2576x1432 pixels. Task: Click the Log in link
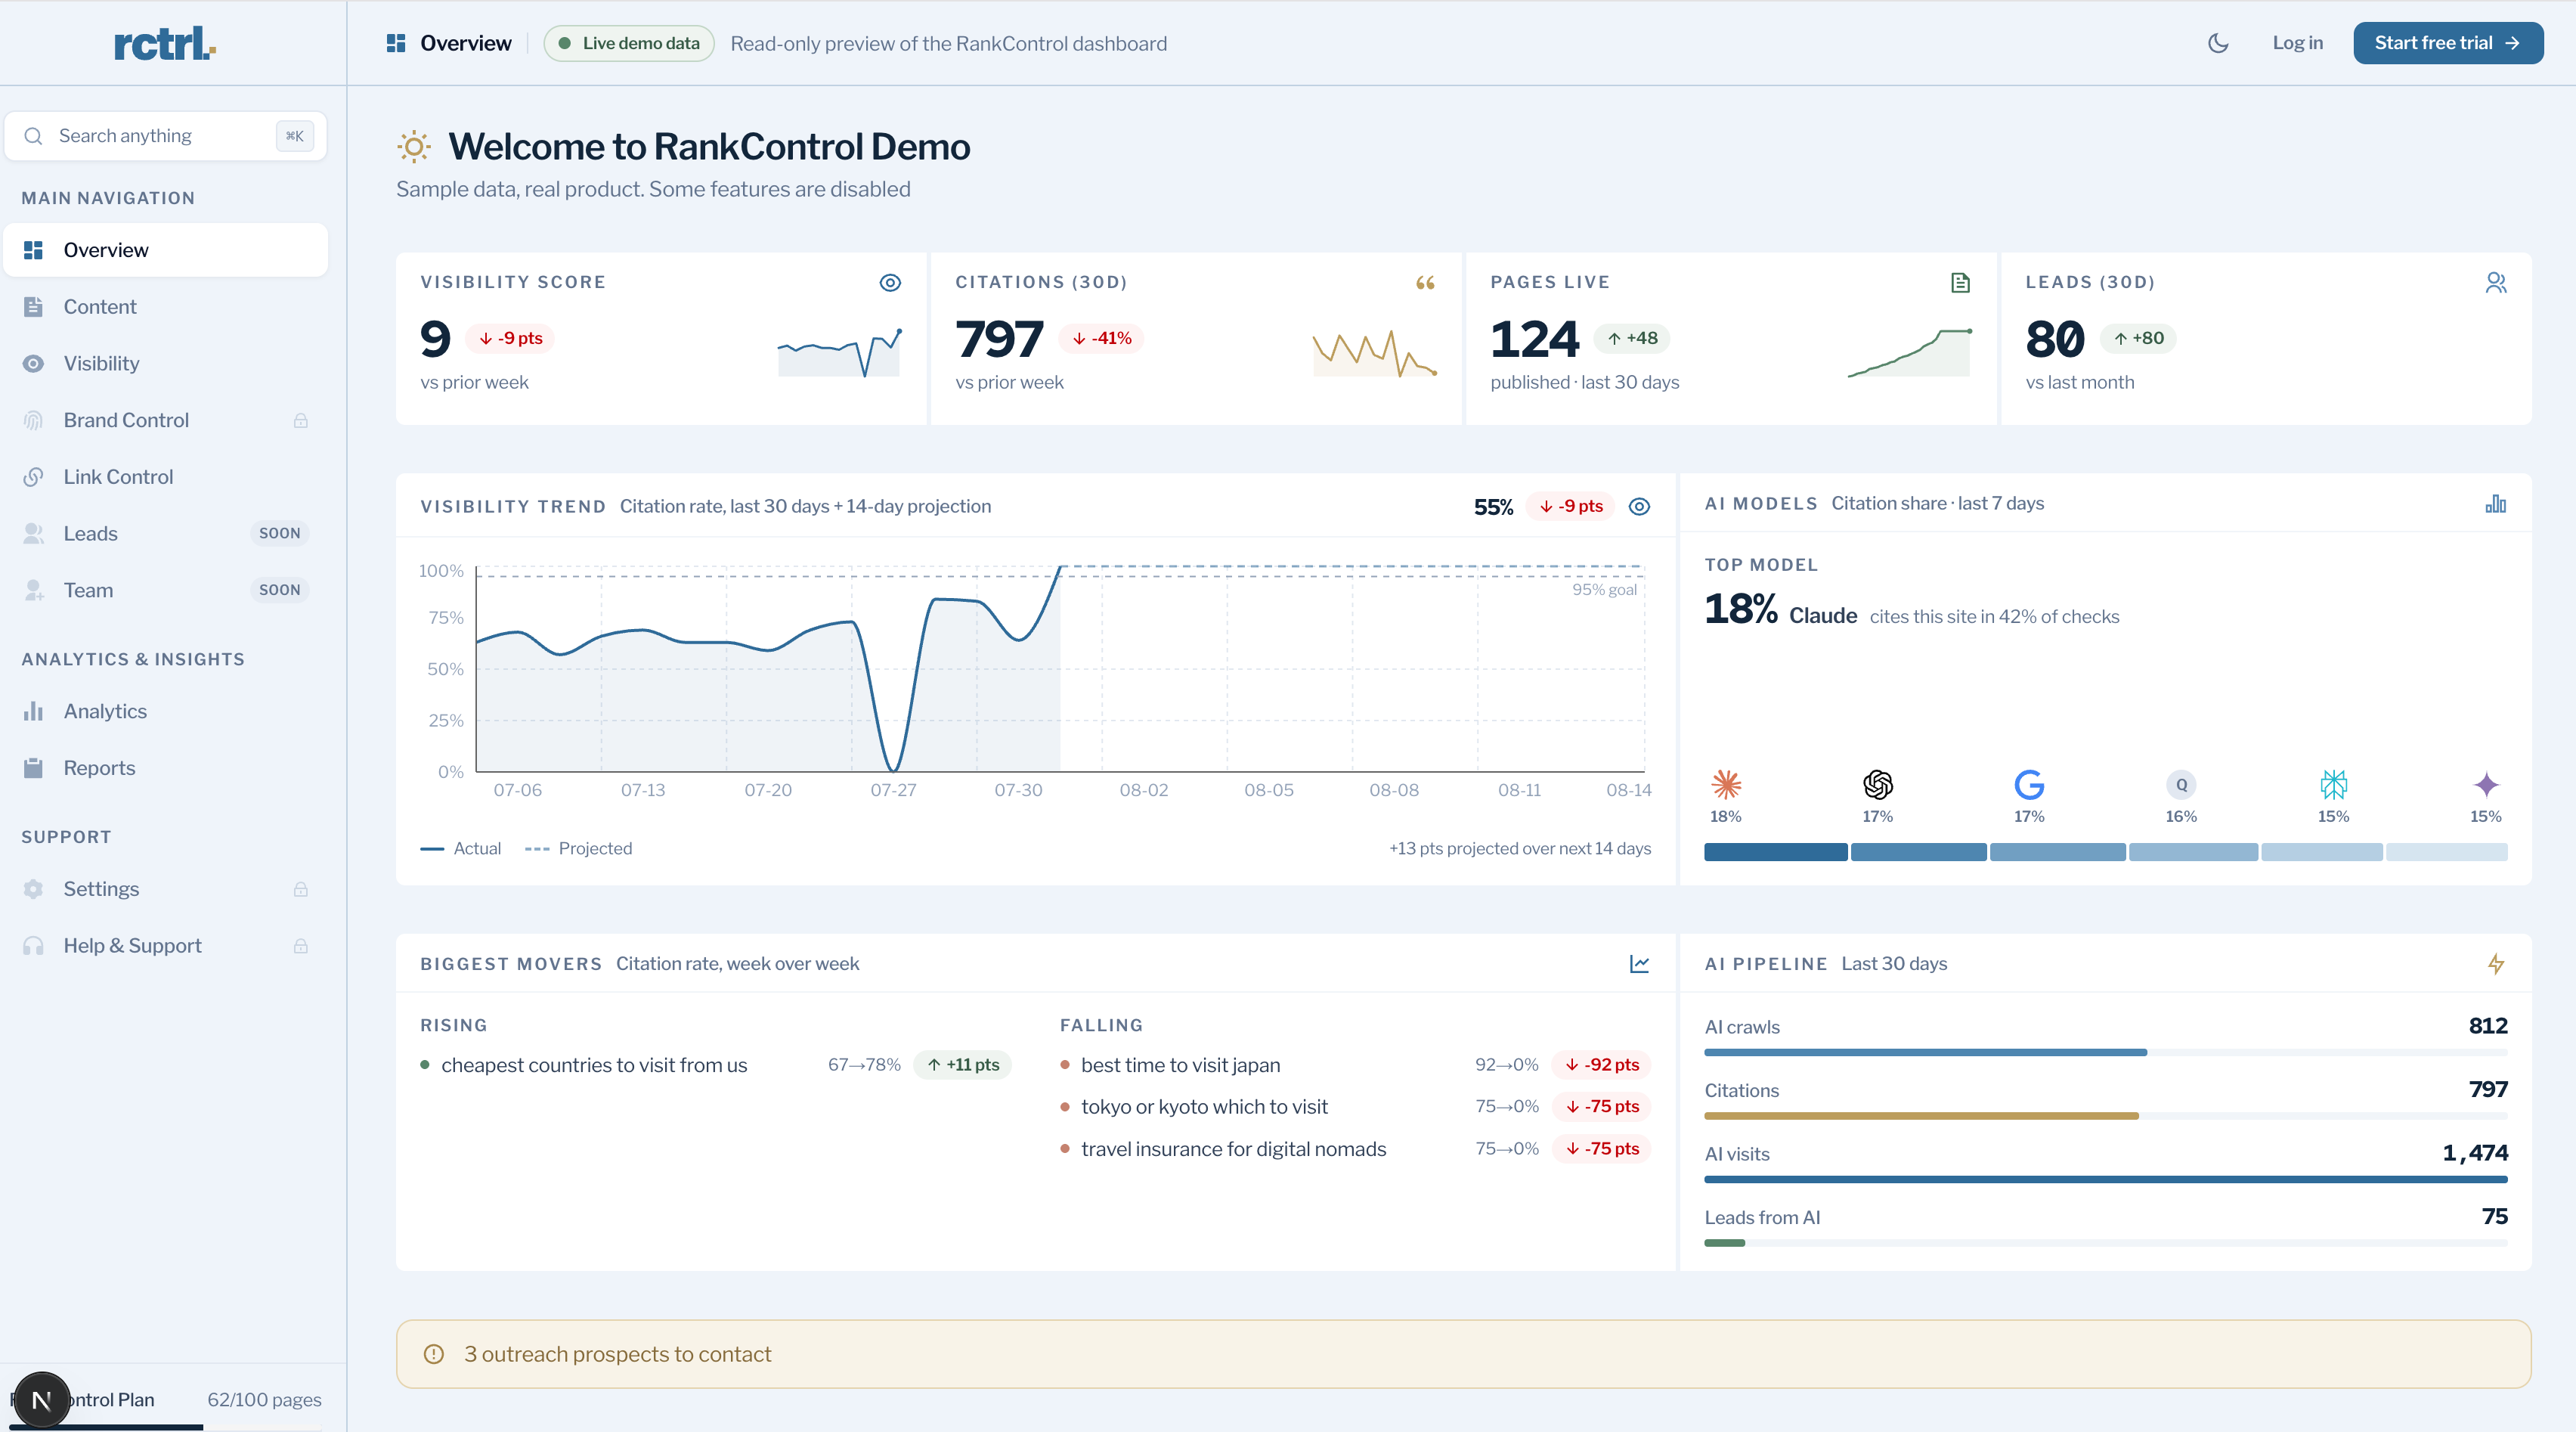(x=2297, y=43)
